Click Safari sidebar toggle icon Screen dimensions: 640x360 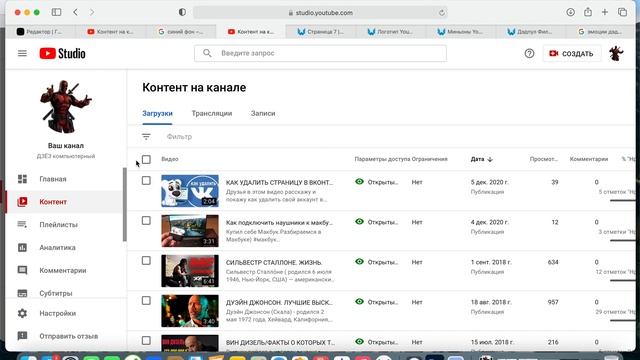click(56, 12)
